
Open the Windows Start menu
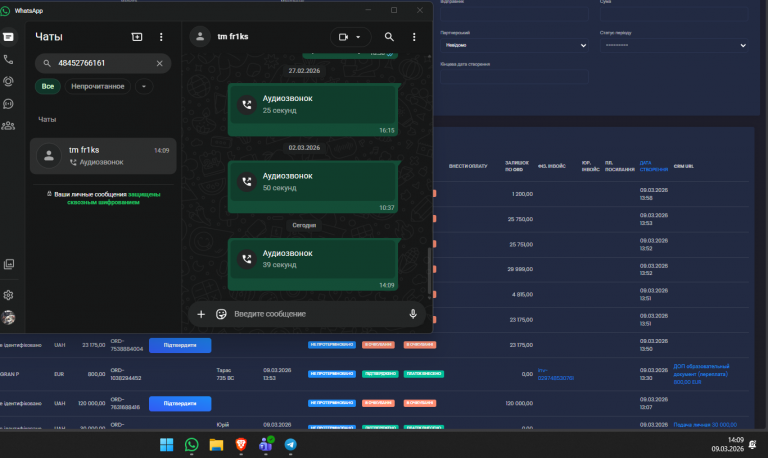click(167, 445)
